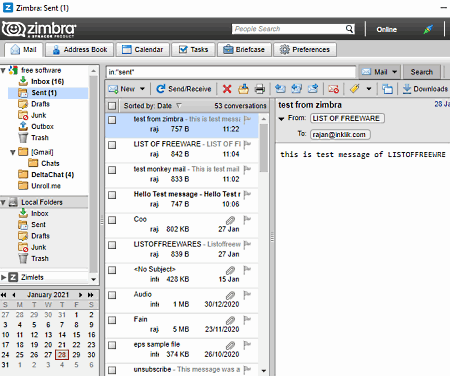Screen dimensions: 450x376
Task: Click the People Search magnifier icon
Action: point(349,29)
